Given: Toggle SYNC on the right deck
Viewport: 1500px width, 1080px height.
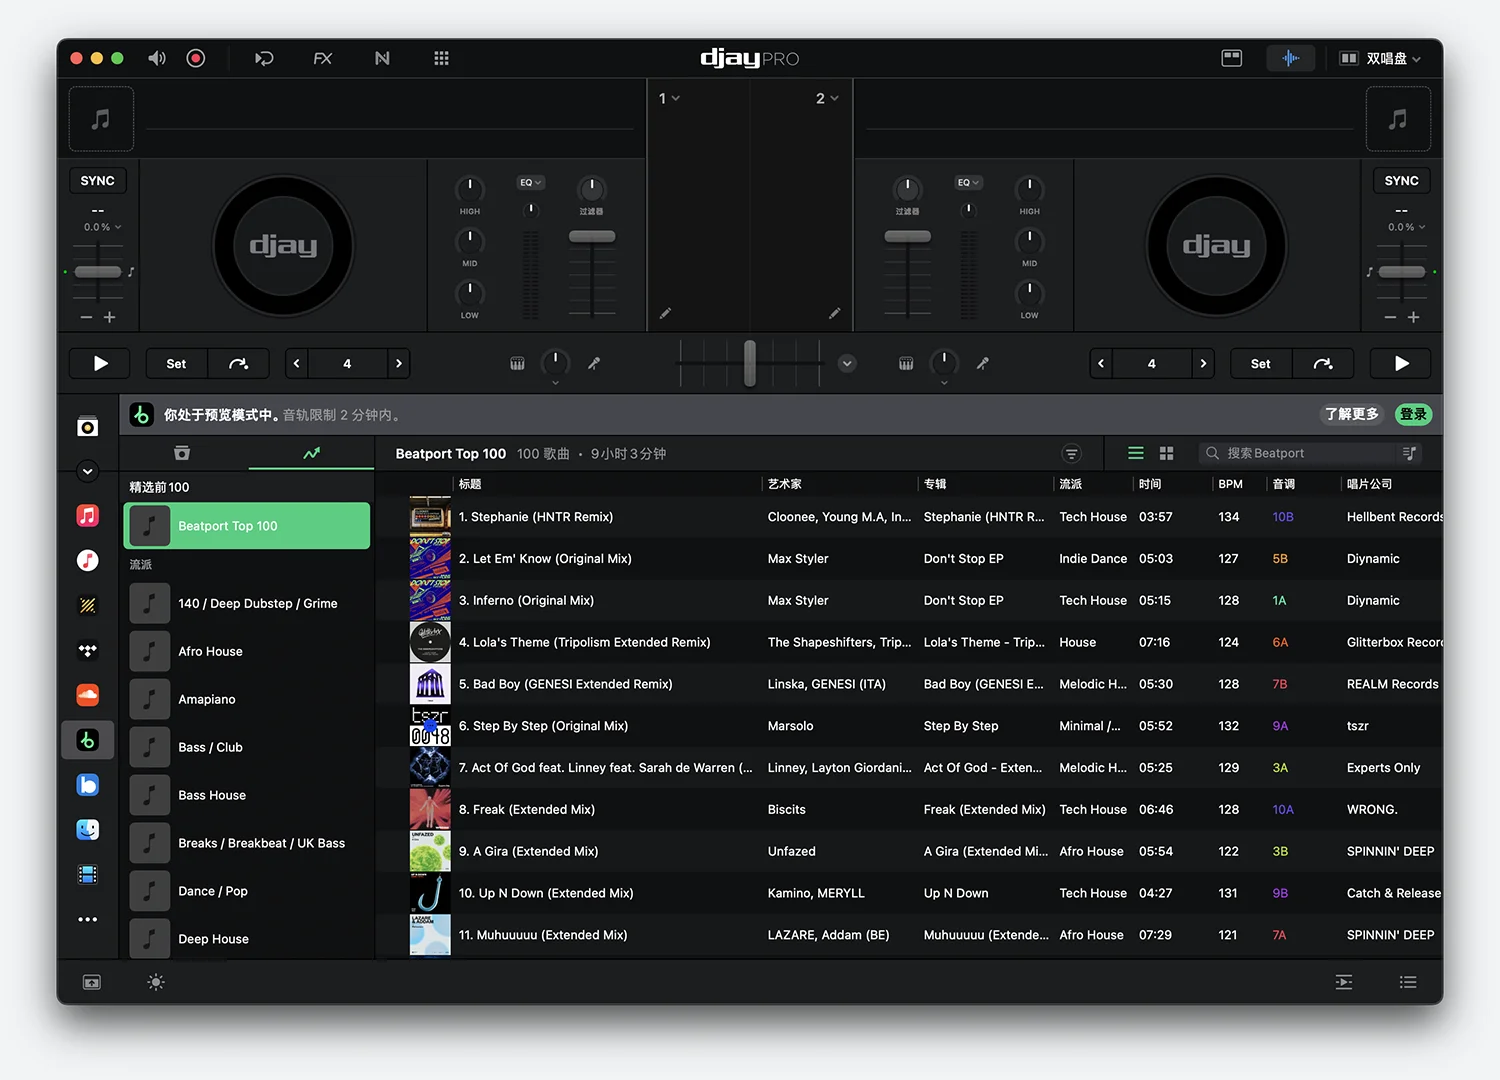Looking at the screenshot, I should (x=1401, y=181).
